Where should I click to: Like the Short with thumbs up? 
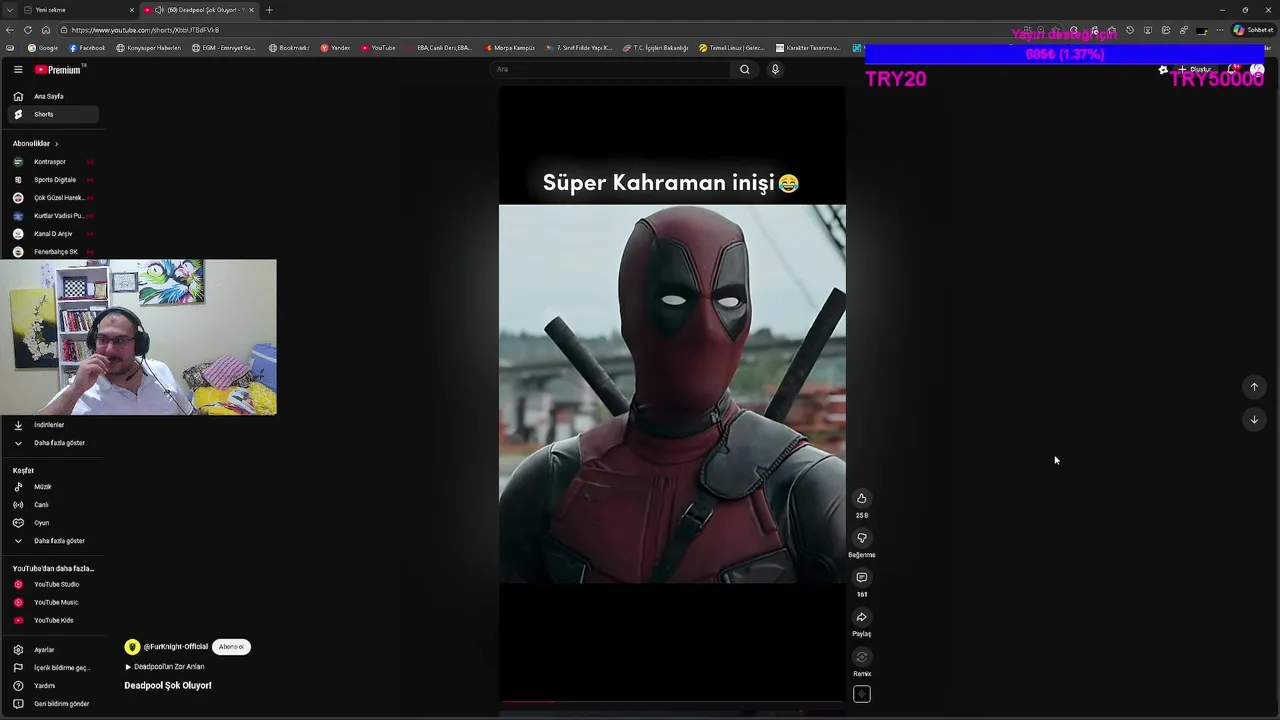pyautogui.click(x=861, y=498)
